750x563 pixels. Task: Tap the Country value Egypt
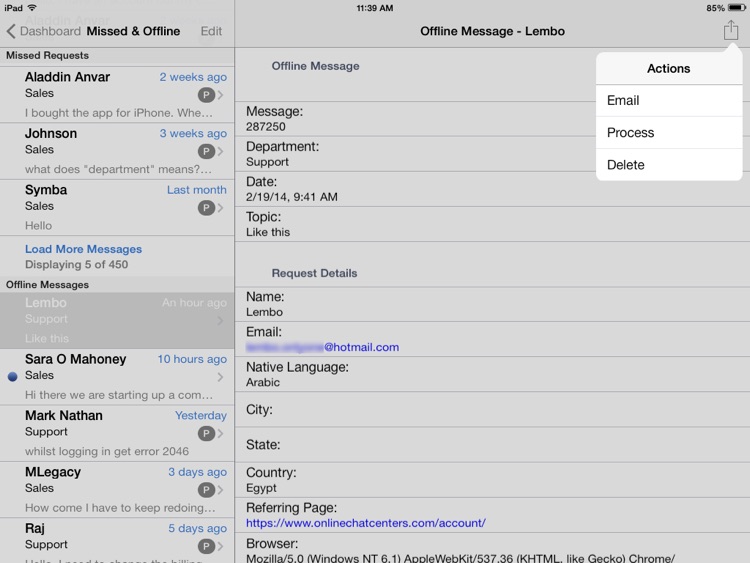(261, 488)
